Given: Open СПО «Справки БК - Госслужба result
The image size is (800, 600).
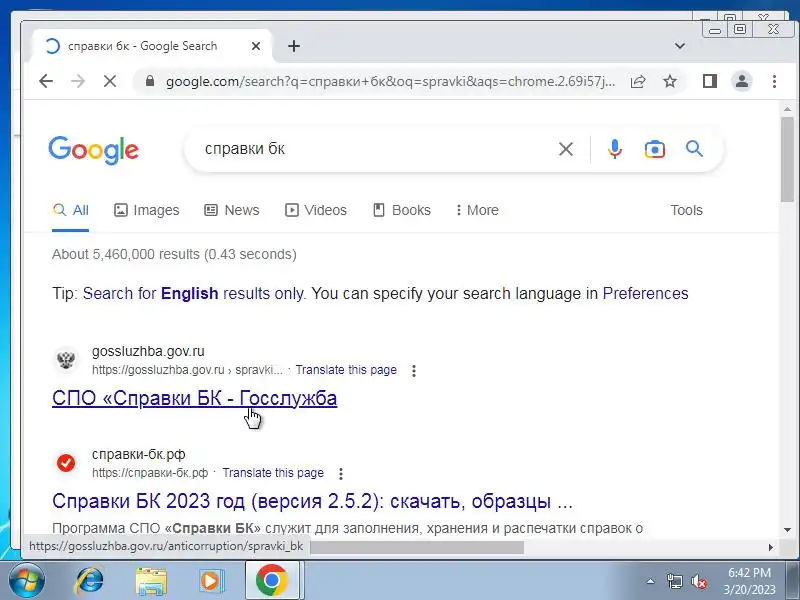Looking at the screenshot, I should [x=194, y=398].
